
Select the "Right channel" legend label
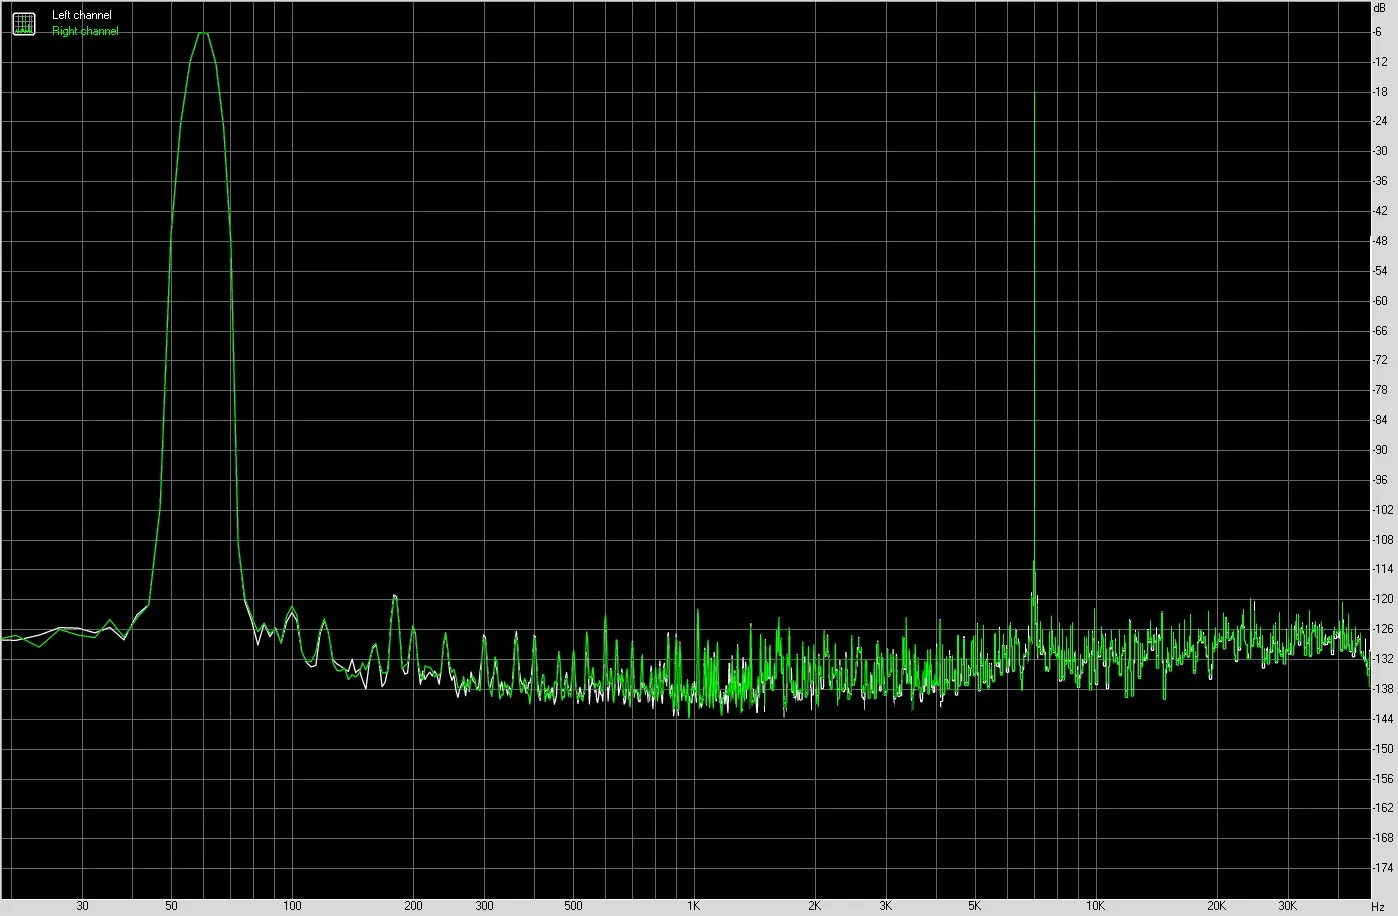(x=85, y=31)
